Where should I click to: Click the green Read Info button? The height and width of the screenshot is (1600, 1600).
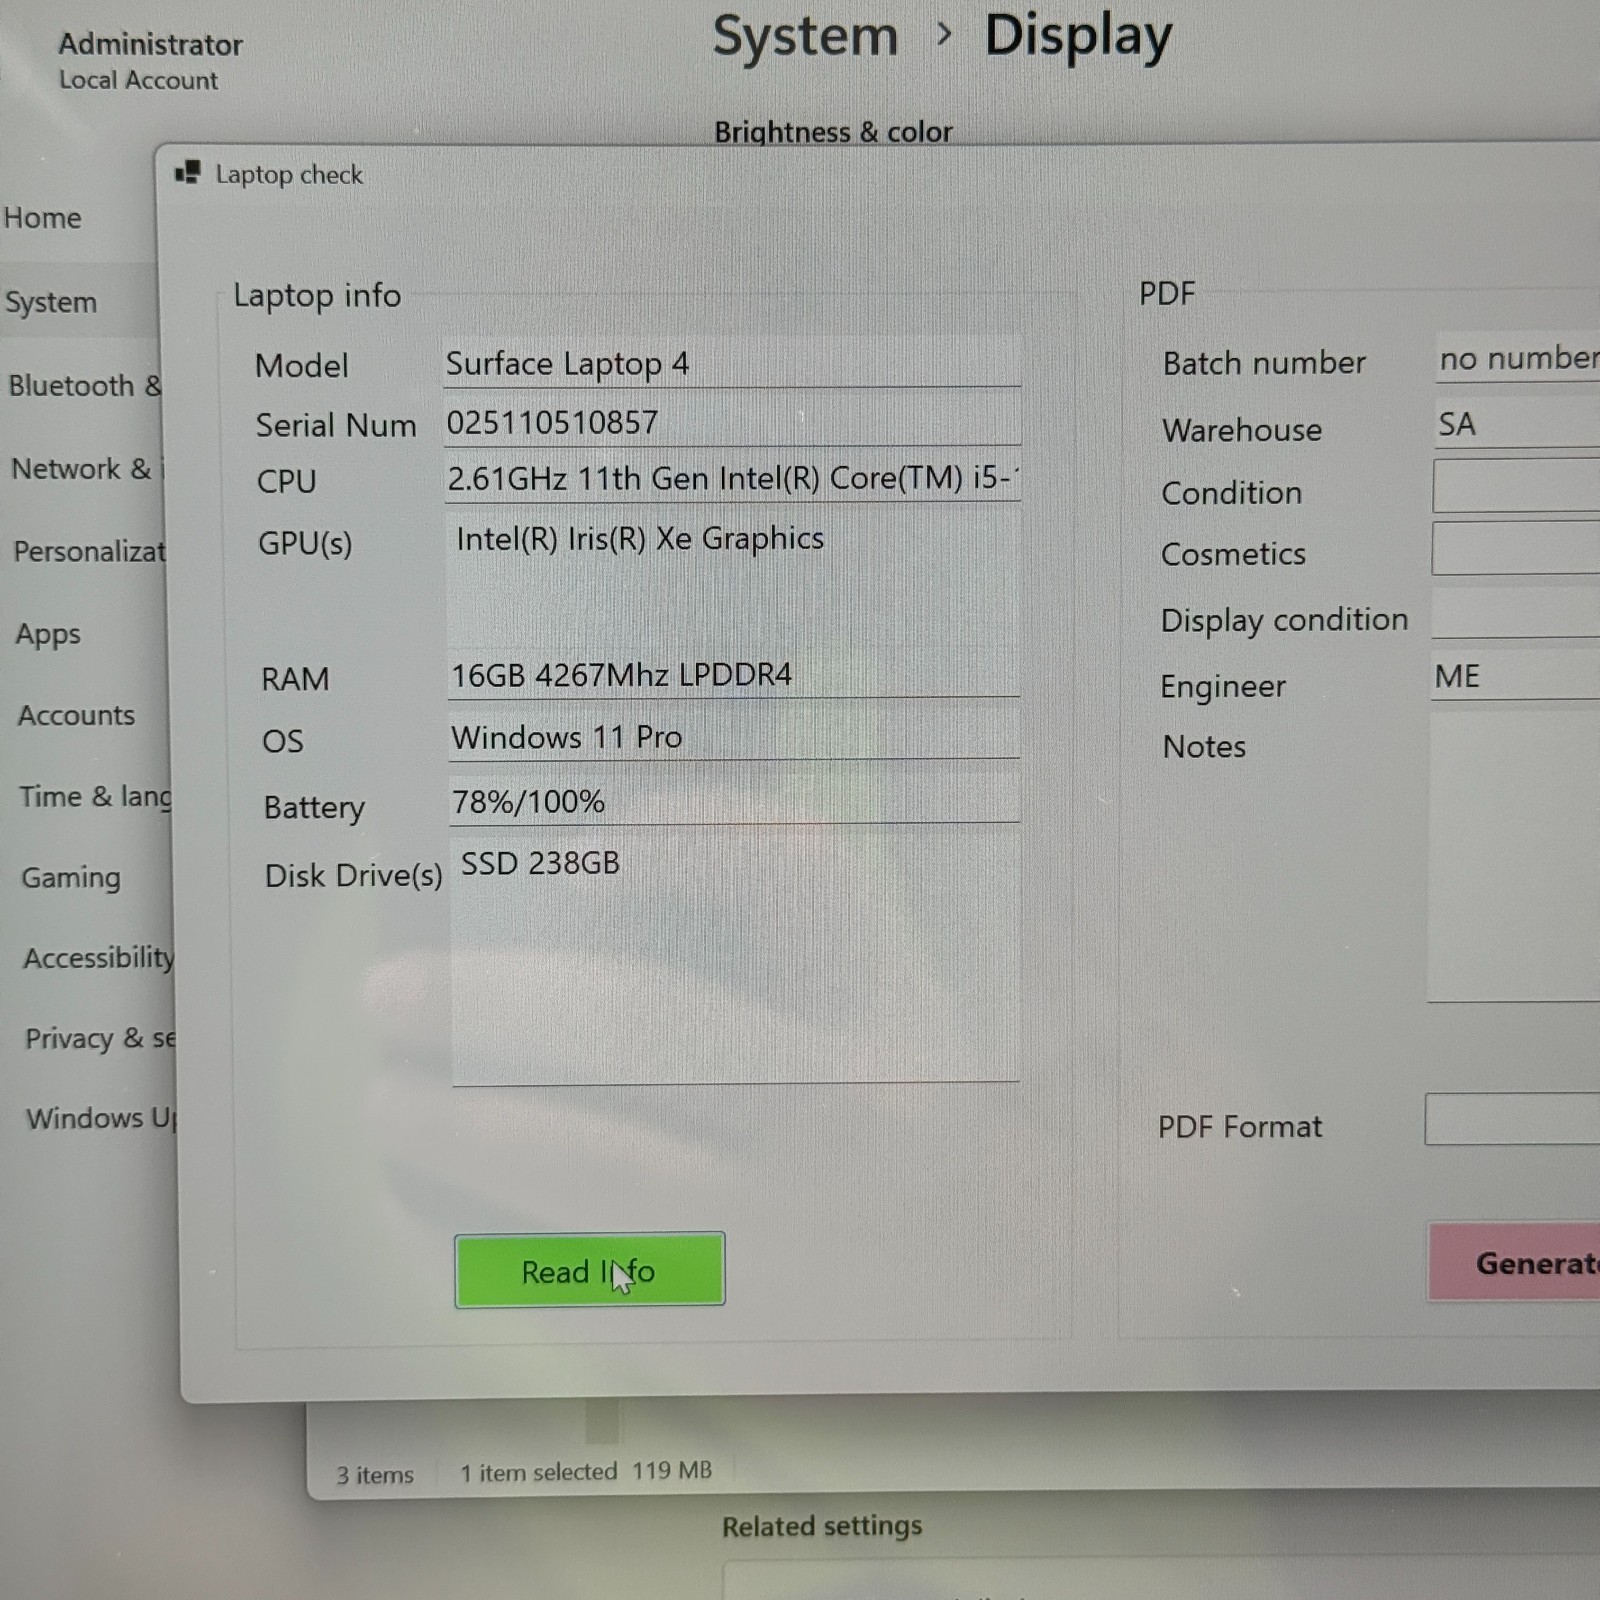coord(589,1270)
